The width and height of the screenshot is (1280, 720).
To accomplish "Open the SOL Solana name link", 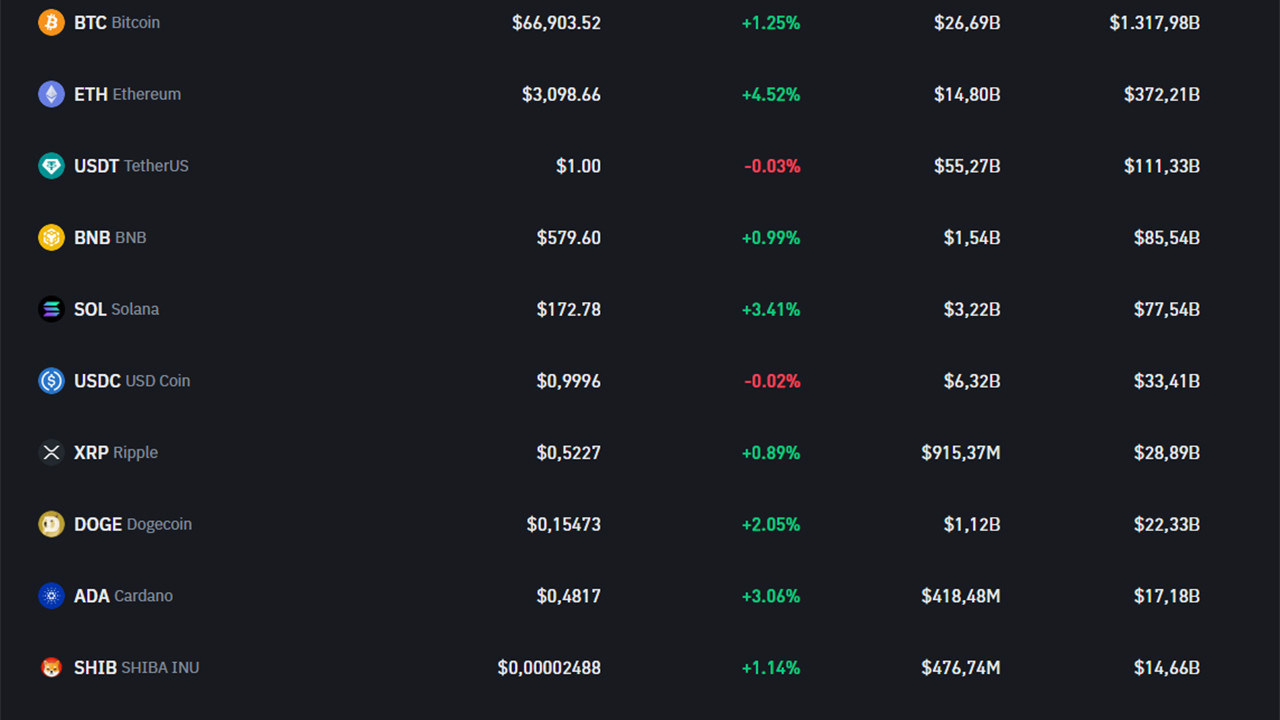I will tap(117, 309).
